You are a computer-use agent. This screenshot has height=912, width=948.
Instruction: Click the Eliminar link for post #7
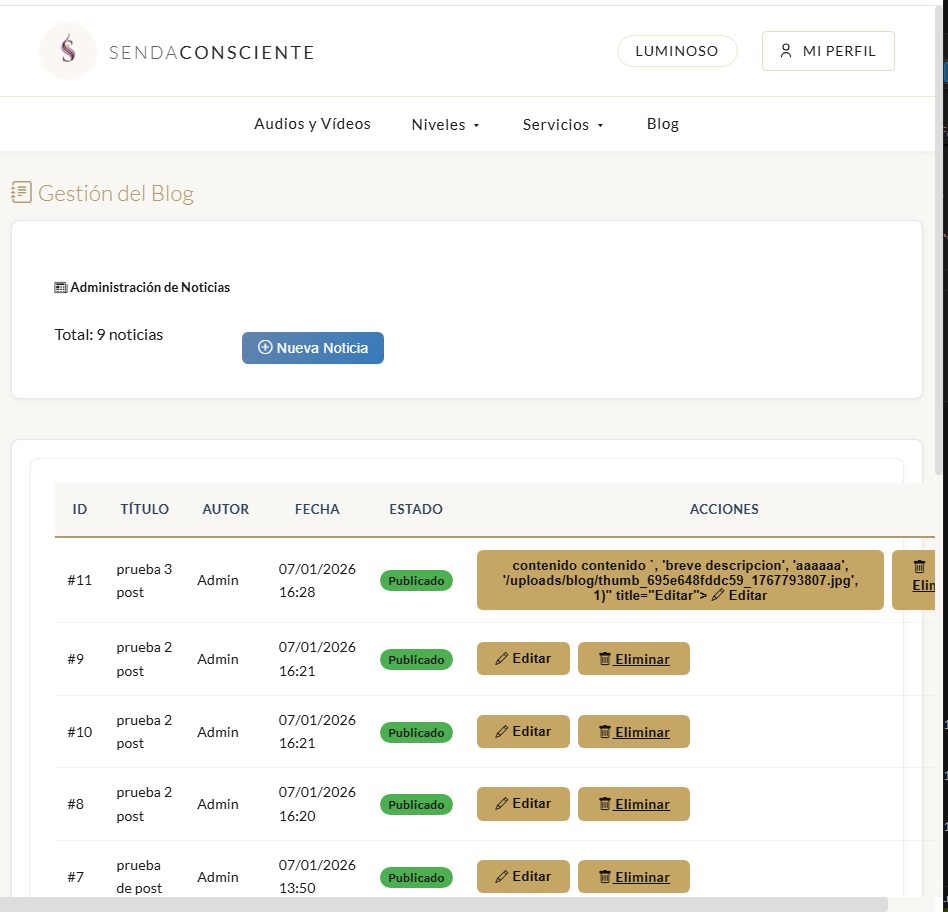pos(642,877)
